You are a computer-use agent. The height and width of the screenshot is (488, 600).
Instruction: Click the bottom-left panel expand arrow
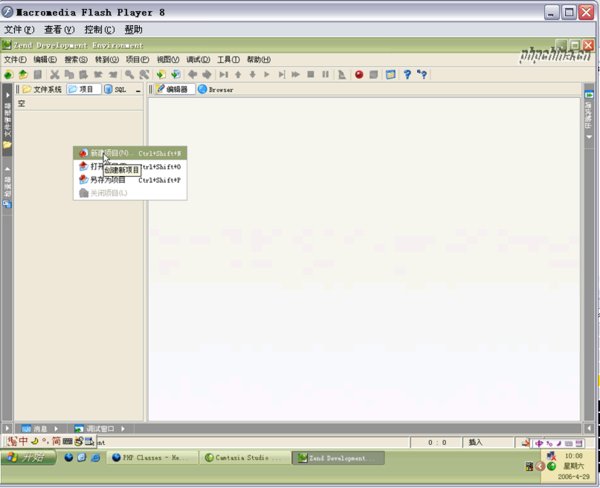coord(7,428)
